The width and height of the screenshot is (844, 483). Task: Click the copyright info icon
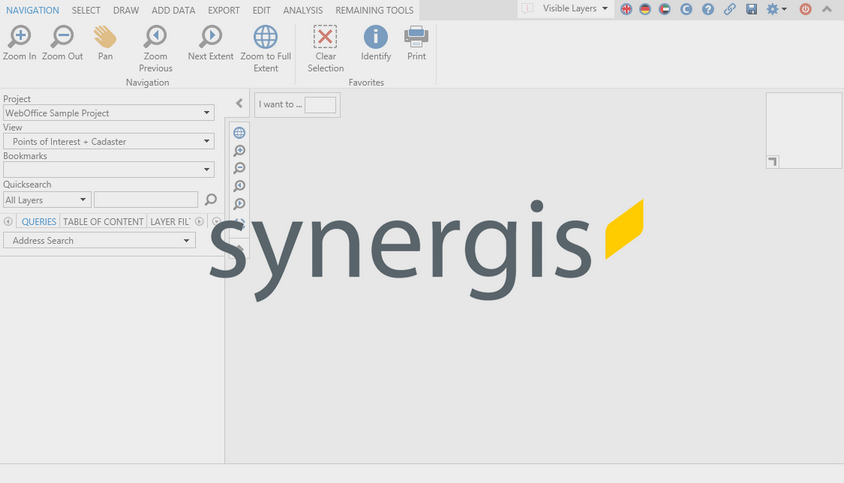(x=686, y=9)
